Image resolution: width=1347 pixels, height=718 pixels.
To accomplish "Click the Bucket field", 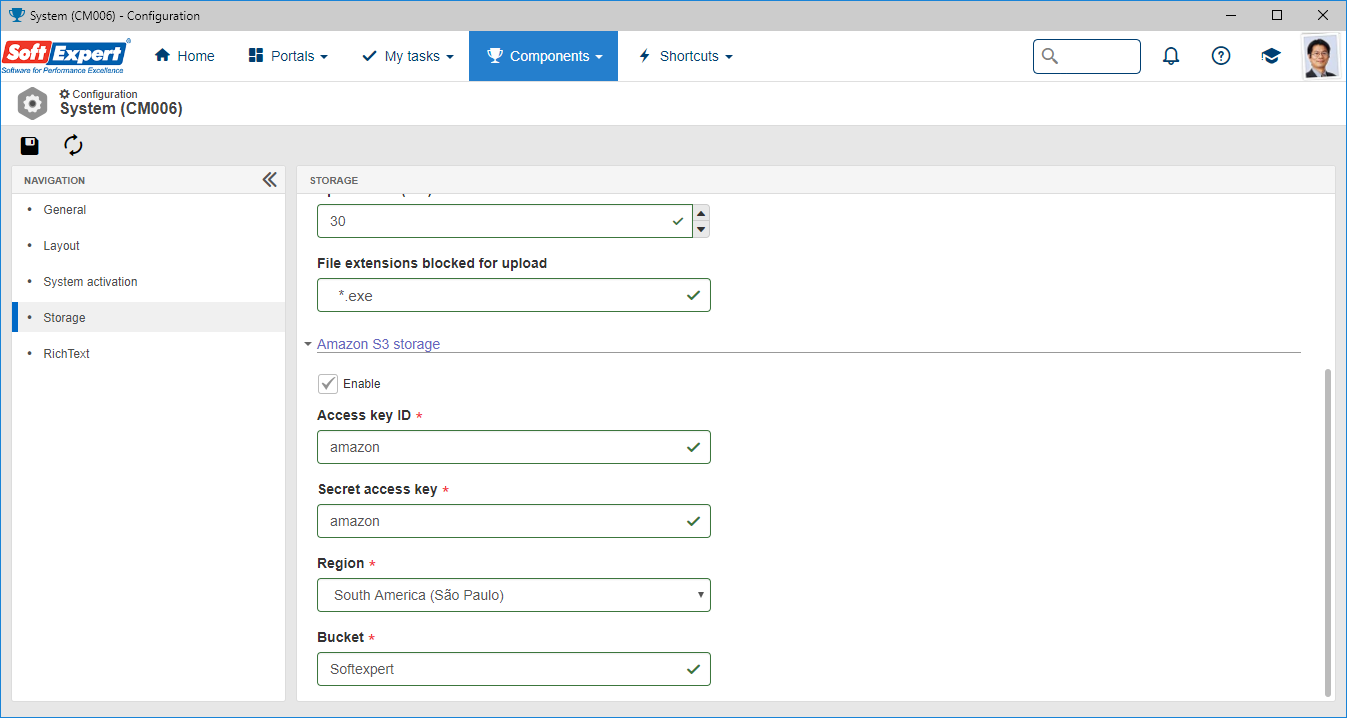I will (514, 669).
